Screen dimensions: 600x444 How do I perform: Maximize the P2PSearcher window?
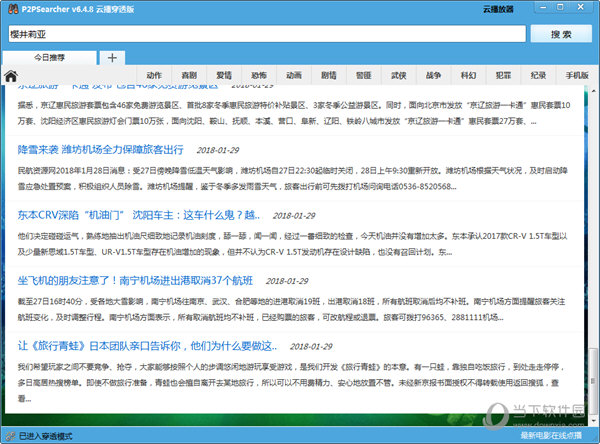click(560, 7)
